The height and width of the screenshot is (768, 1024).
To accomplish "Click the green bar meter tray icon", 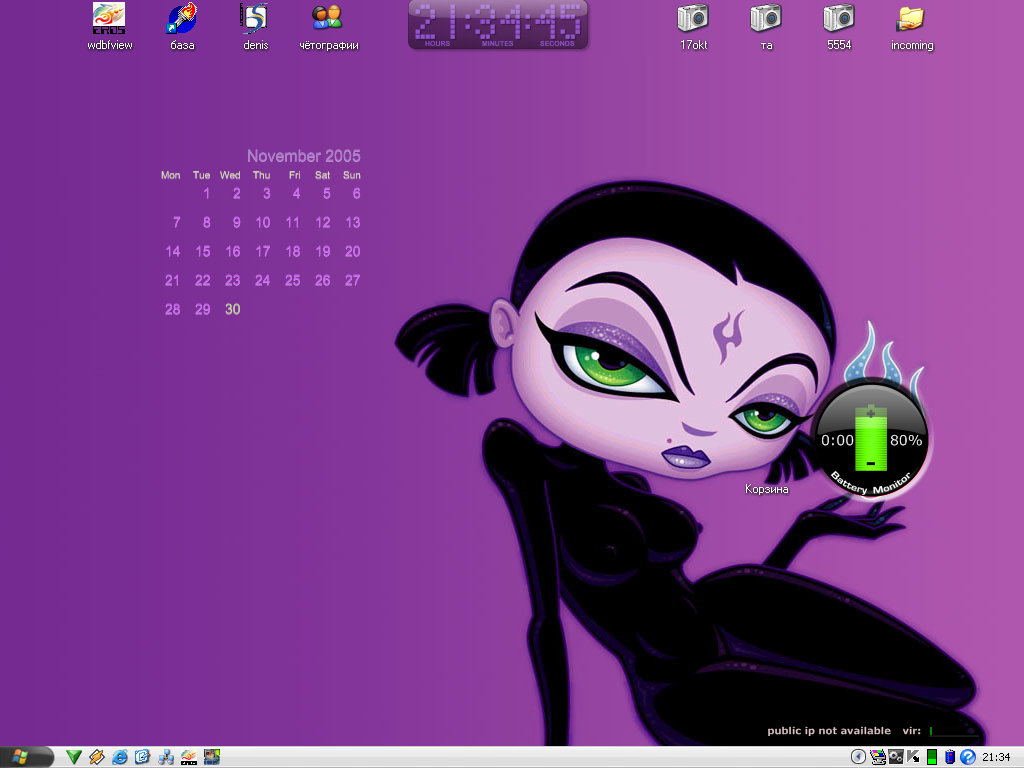I will click(932, 757).
